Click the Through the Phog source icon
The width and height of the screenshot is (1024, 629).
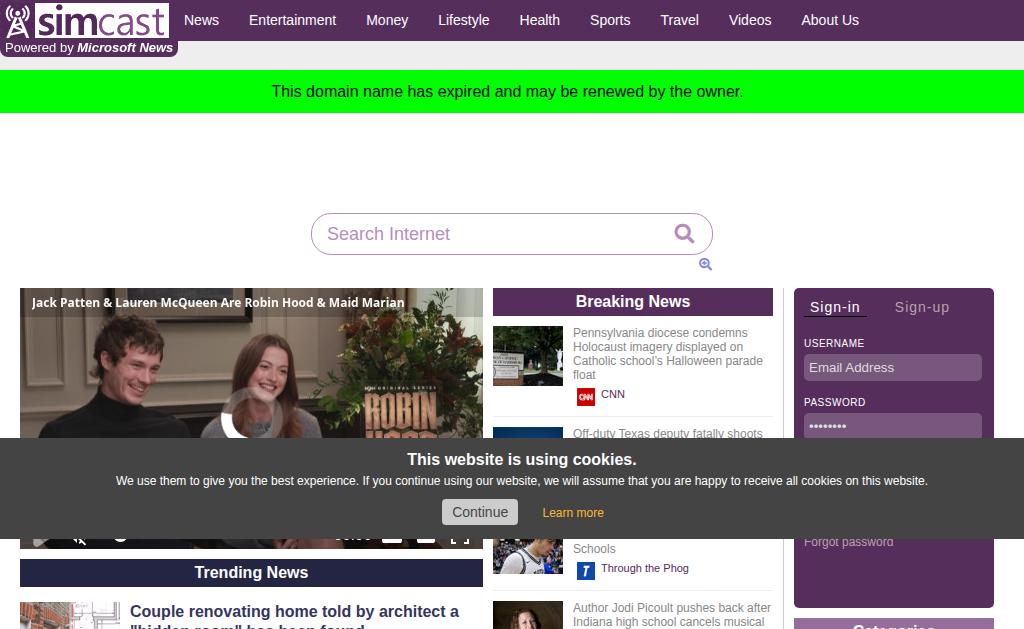pyautogui.click(x=586, y=570)
